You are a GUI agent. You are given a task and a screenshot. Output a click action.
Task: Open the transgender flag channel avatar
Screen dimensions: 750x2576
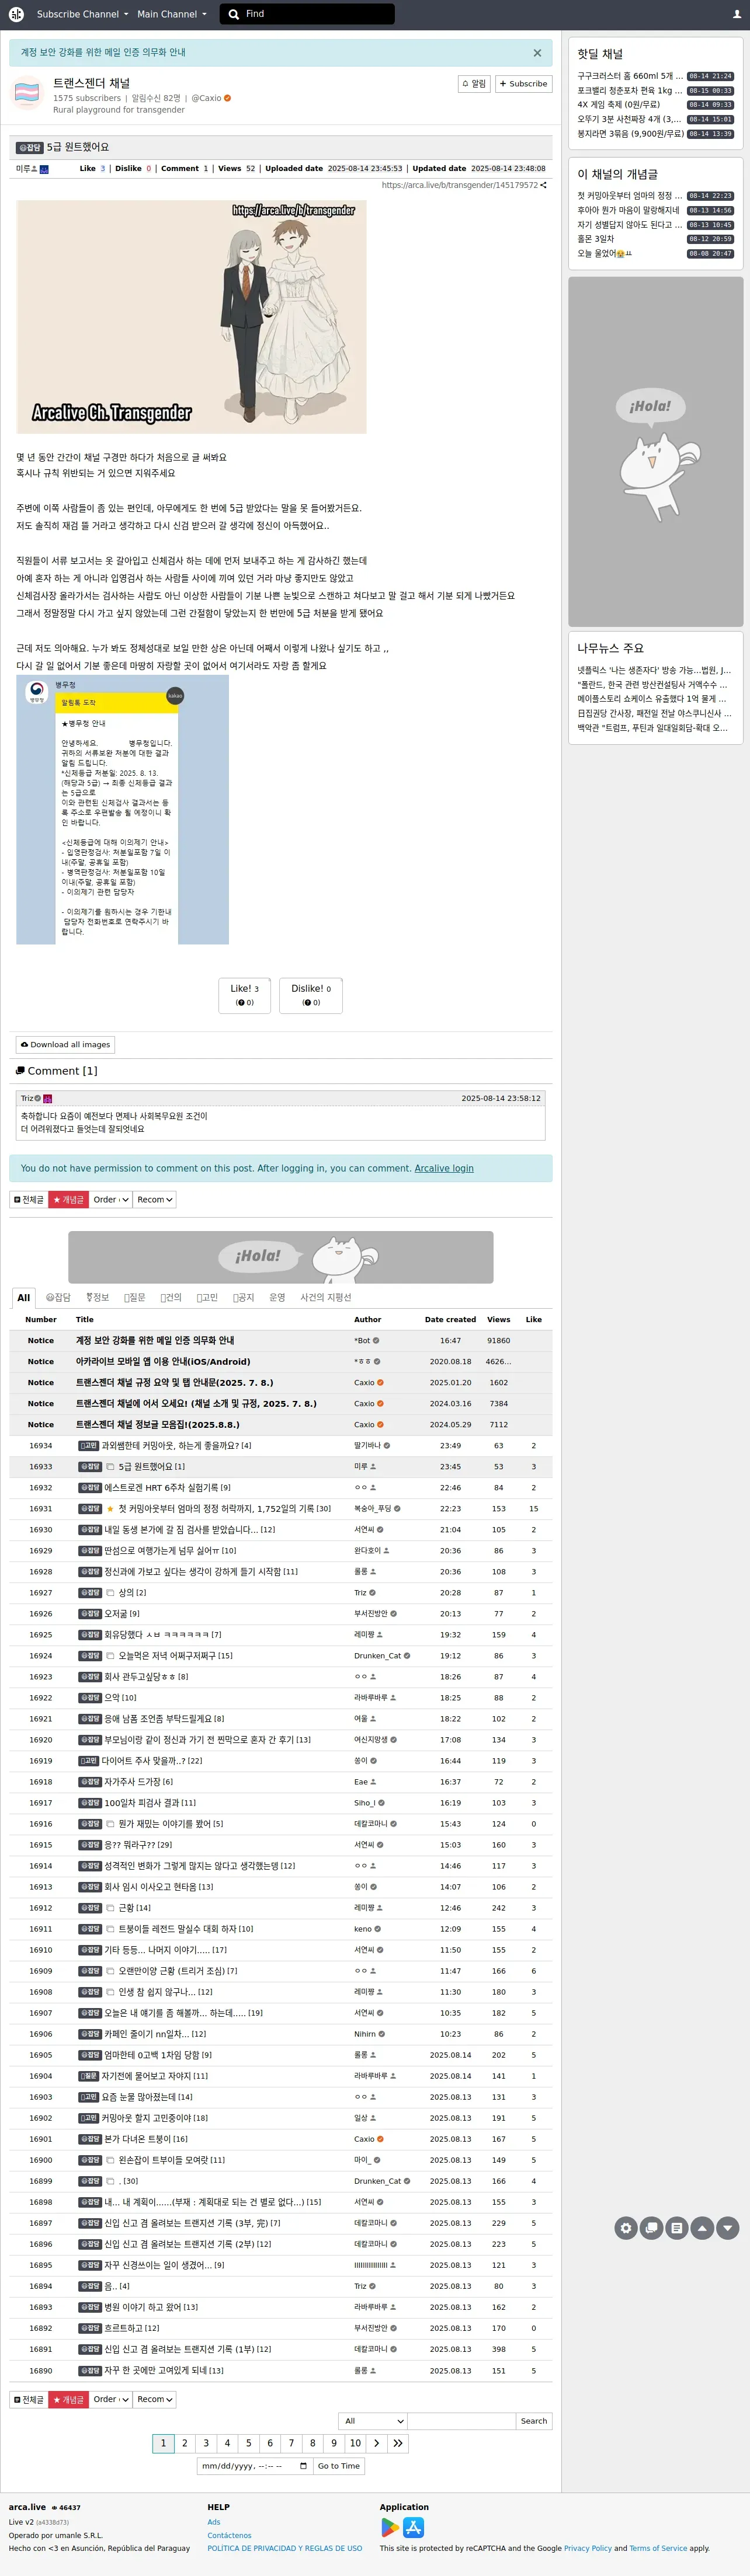pos(26,92)
